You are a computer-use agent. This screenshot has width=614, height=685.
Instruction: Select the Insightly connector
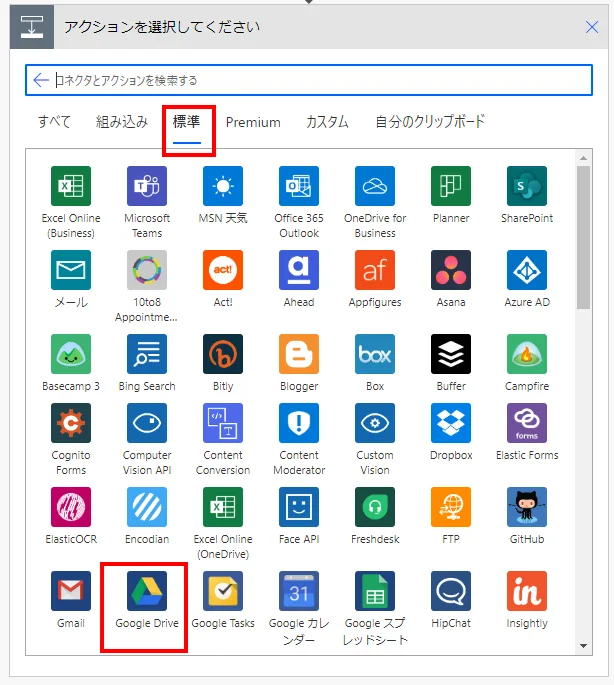[527, 591]
